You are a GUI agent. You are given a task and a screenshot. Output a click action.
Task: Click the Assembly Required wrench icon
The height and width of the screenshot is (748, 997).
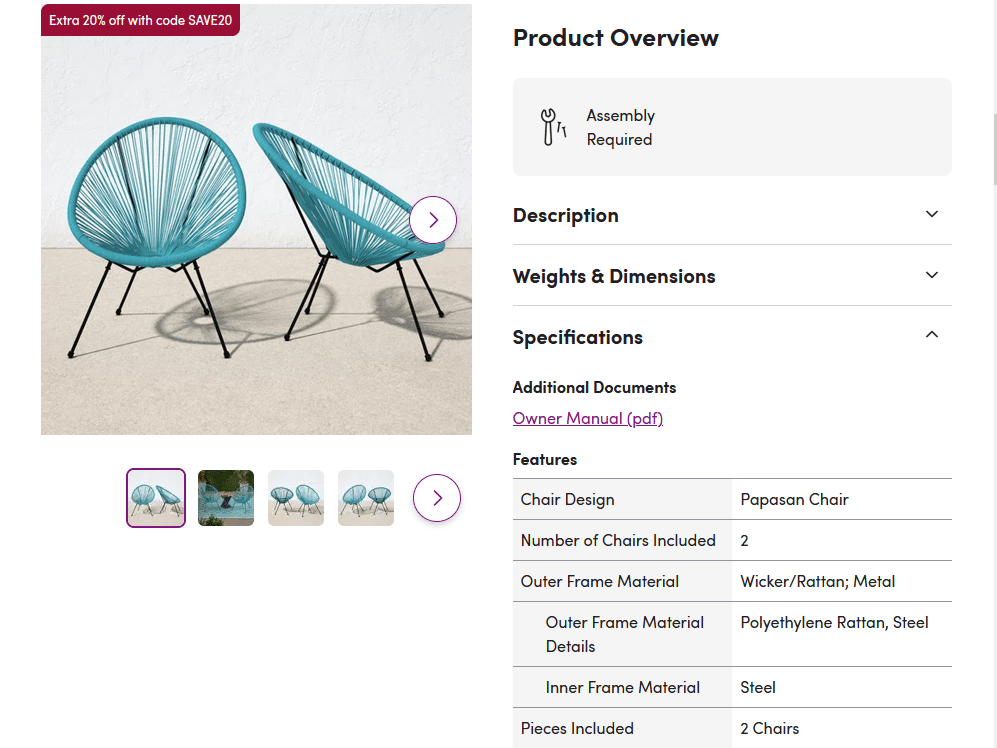[553, 126]
